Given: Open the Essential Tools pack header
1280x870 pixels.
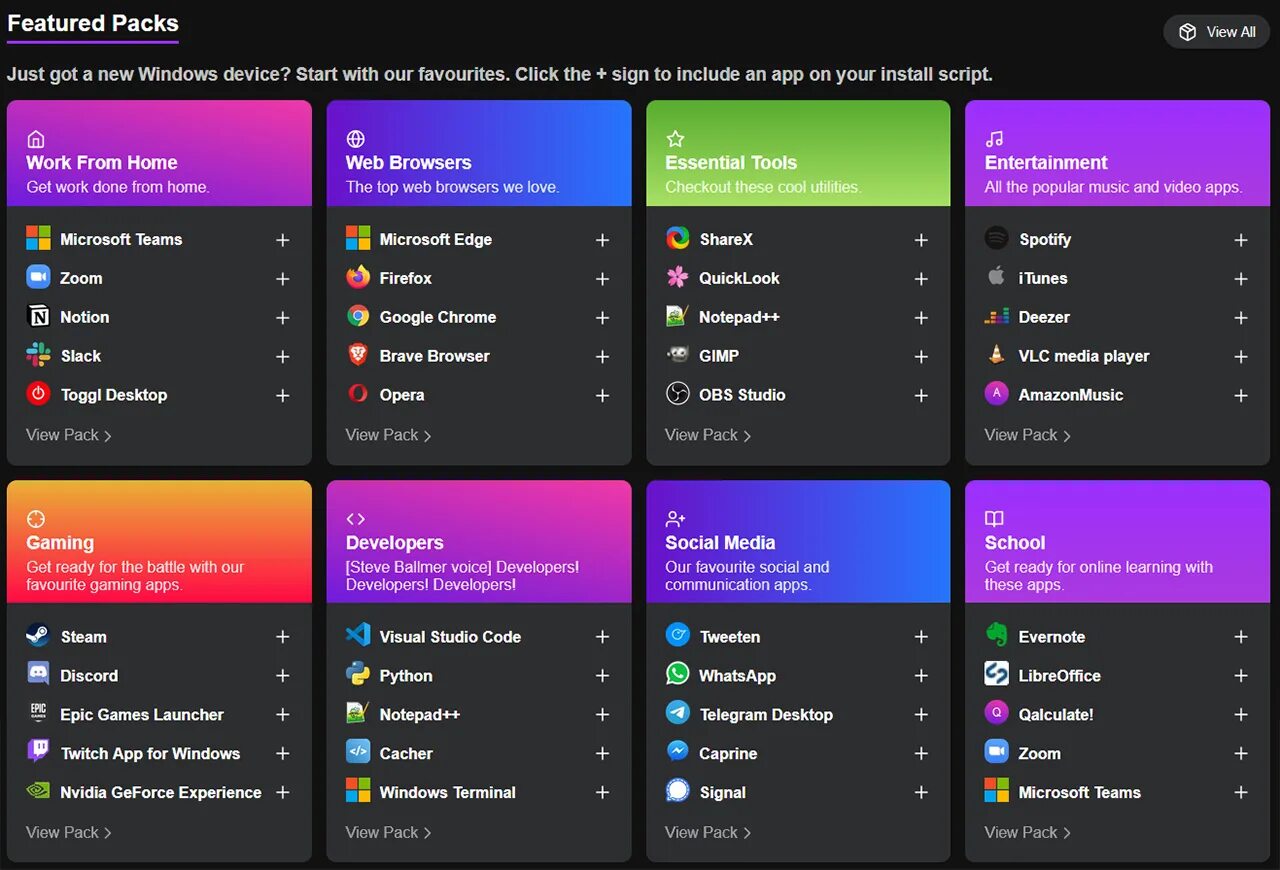Looking at the screenshot, I should coord(798,153).
